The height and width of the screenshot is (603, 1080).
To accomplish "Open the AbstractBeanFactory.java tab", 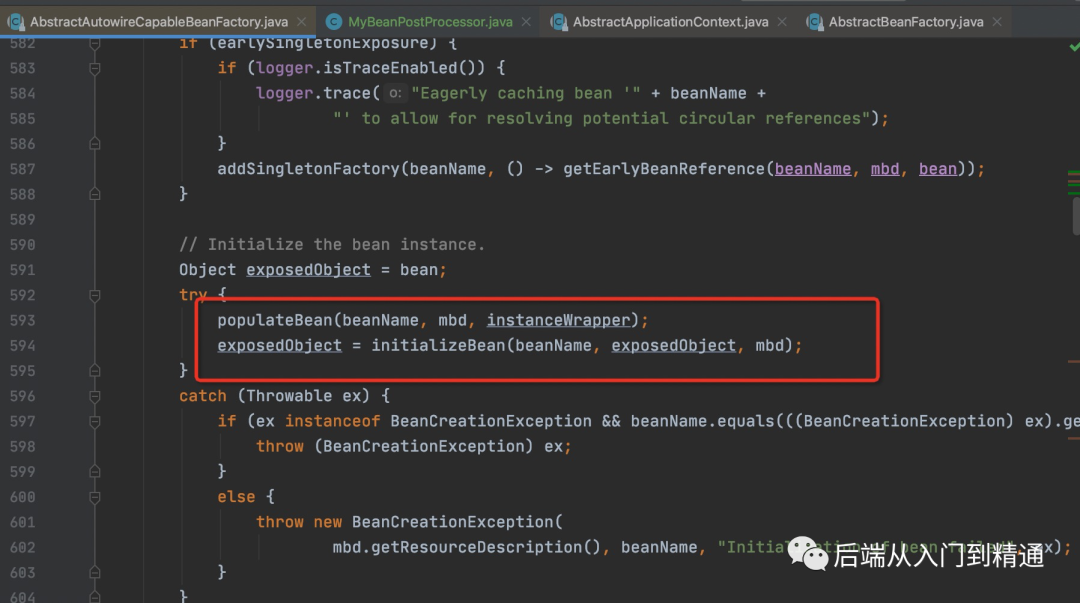I will point(906,22).
